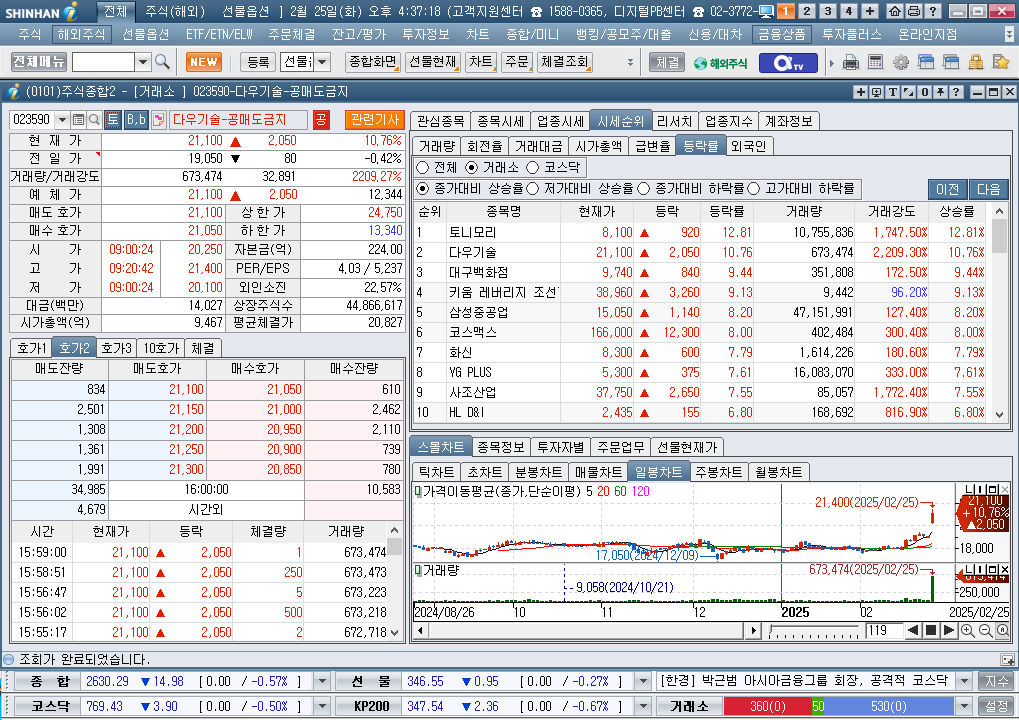Switch to the 관심종목 tab
Viewport: 1019px width, 720px height.
point(441,121)
